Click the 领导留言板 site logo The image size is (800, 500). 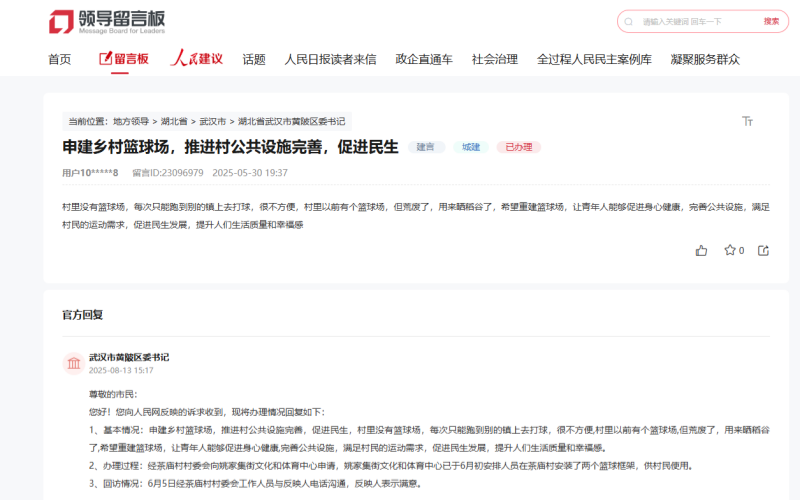point(107,22)
